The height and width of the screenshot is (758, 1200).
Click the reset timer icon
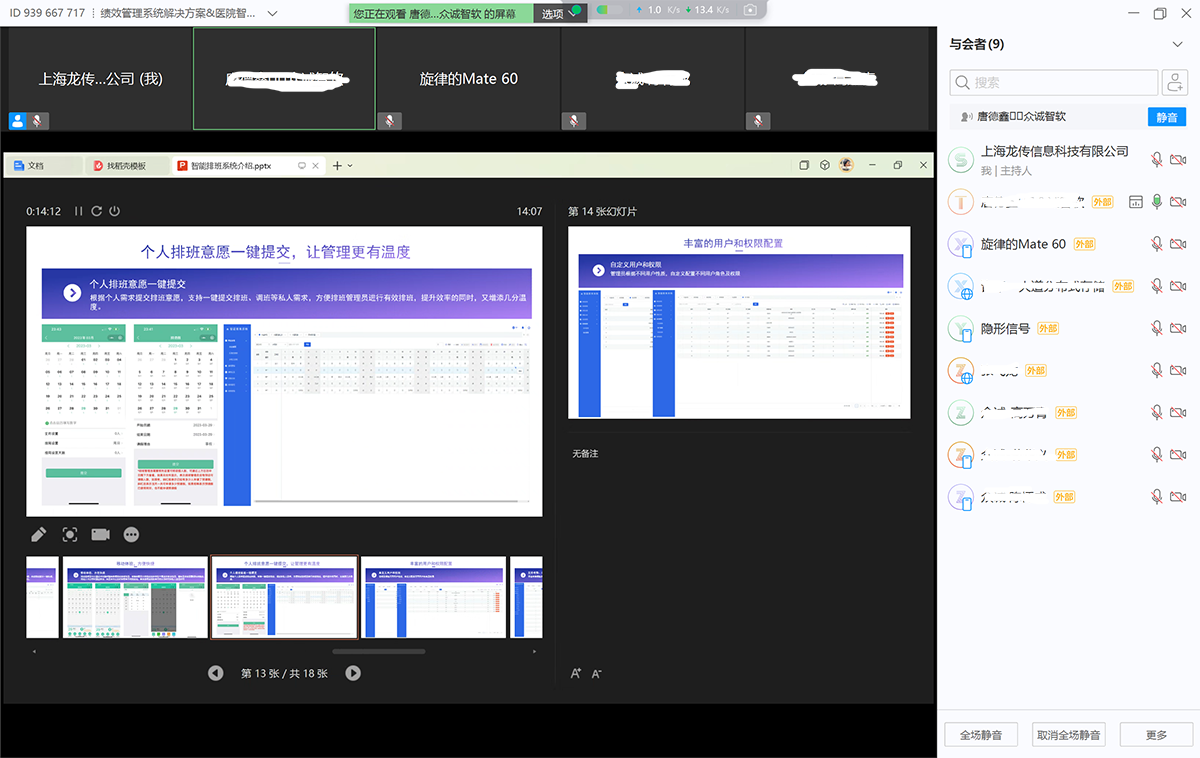click(97, 211)
